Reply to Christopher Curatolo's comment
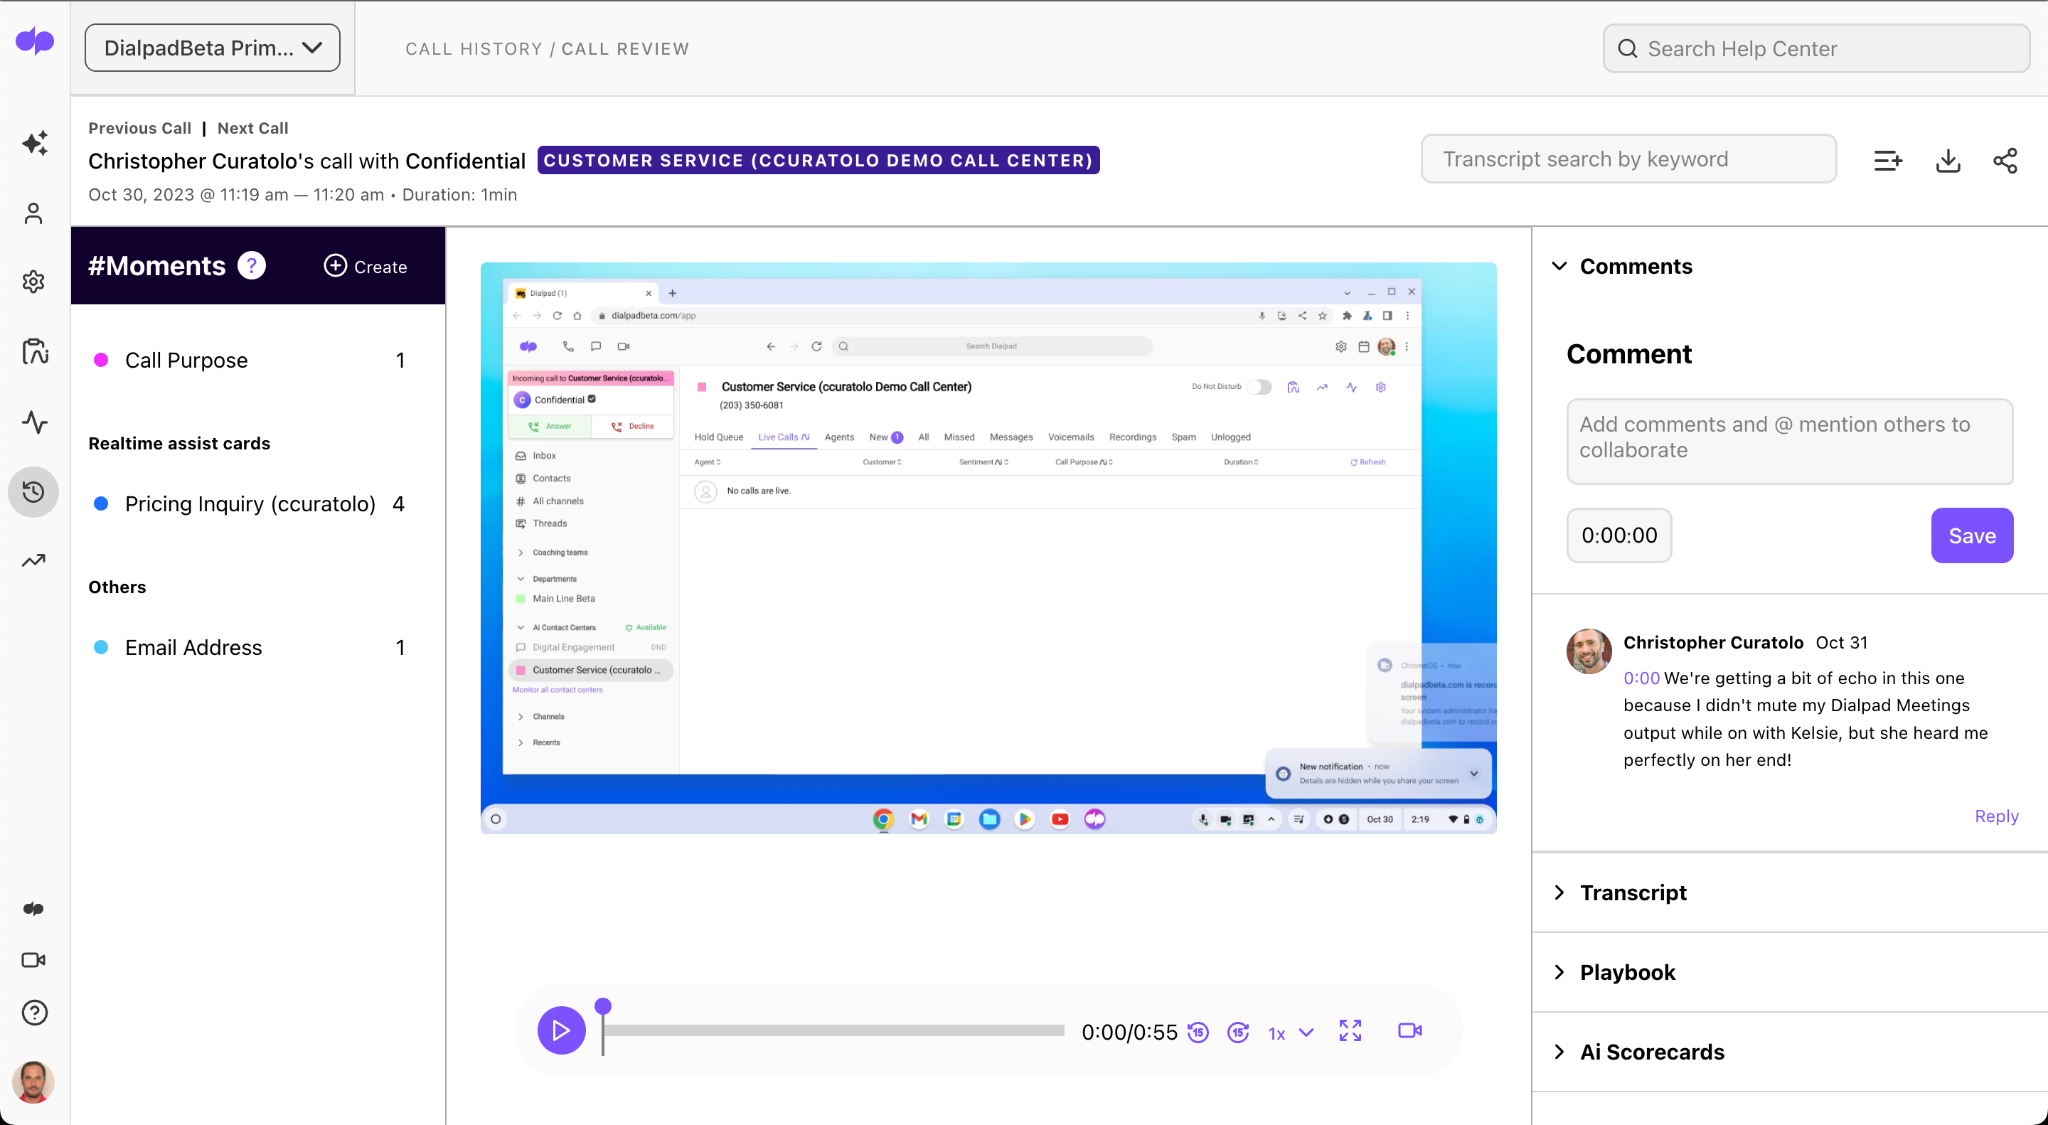Screen dimensions: 2048x1125 click(1996, 816)
